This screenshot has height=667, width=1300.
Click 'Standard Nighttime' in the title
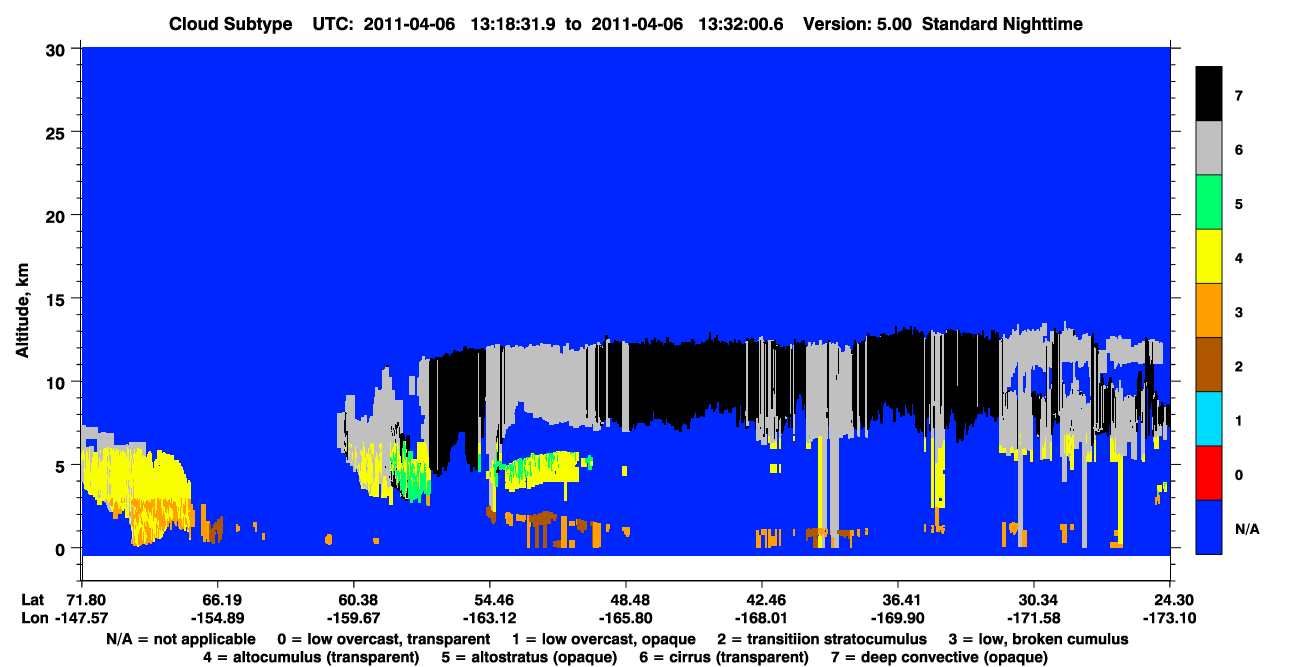(1002, 24)
